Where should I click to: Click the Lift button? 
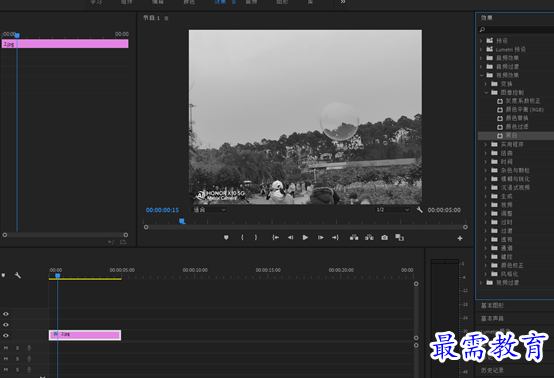tap(354, 238)
